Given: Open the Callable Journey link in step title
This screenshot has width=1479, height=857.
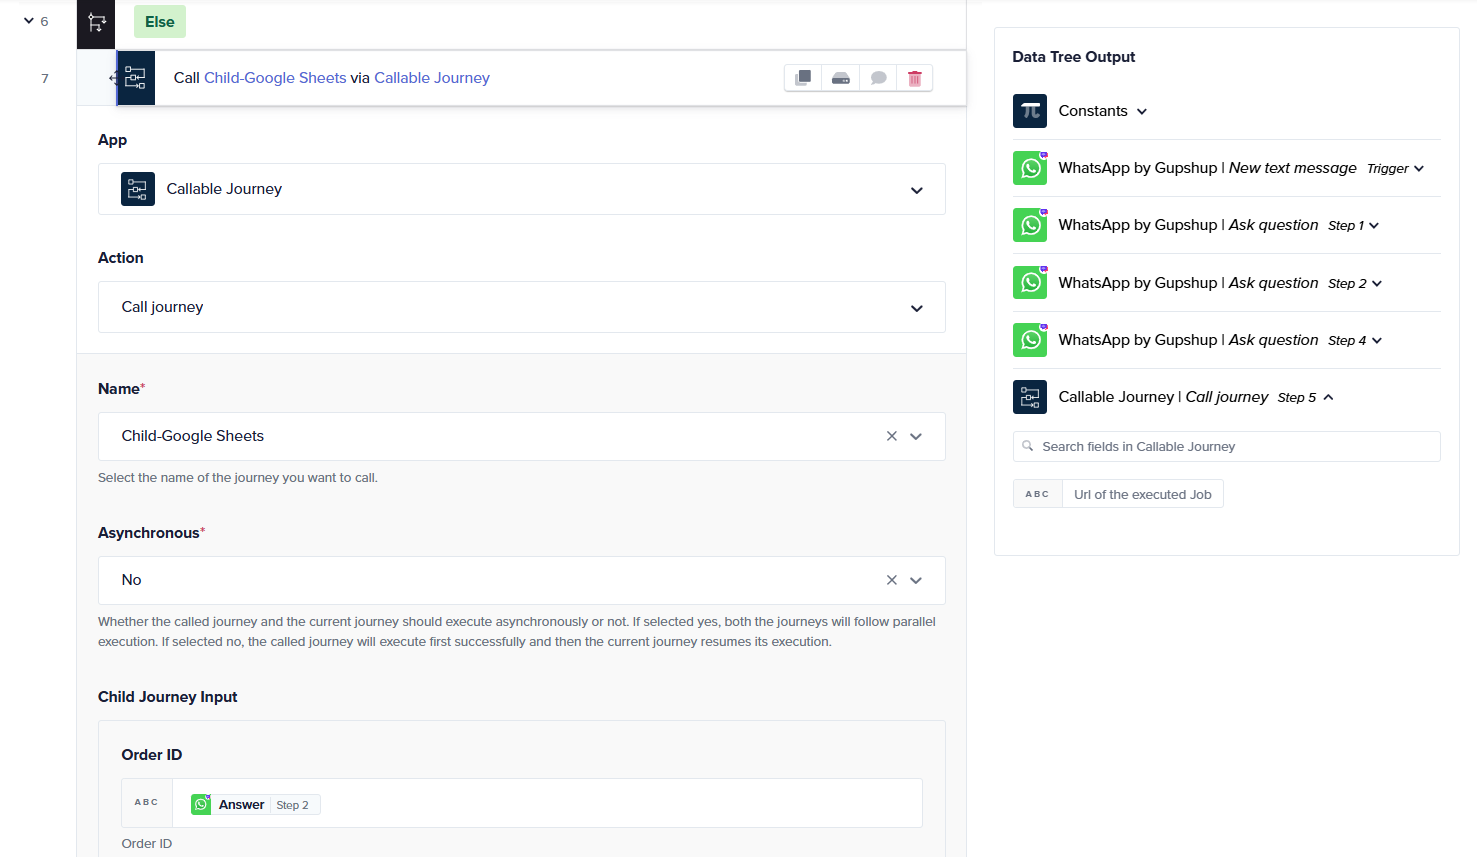Looking at the screenshot, I should [432, 78].
